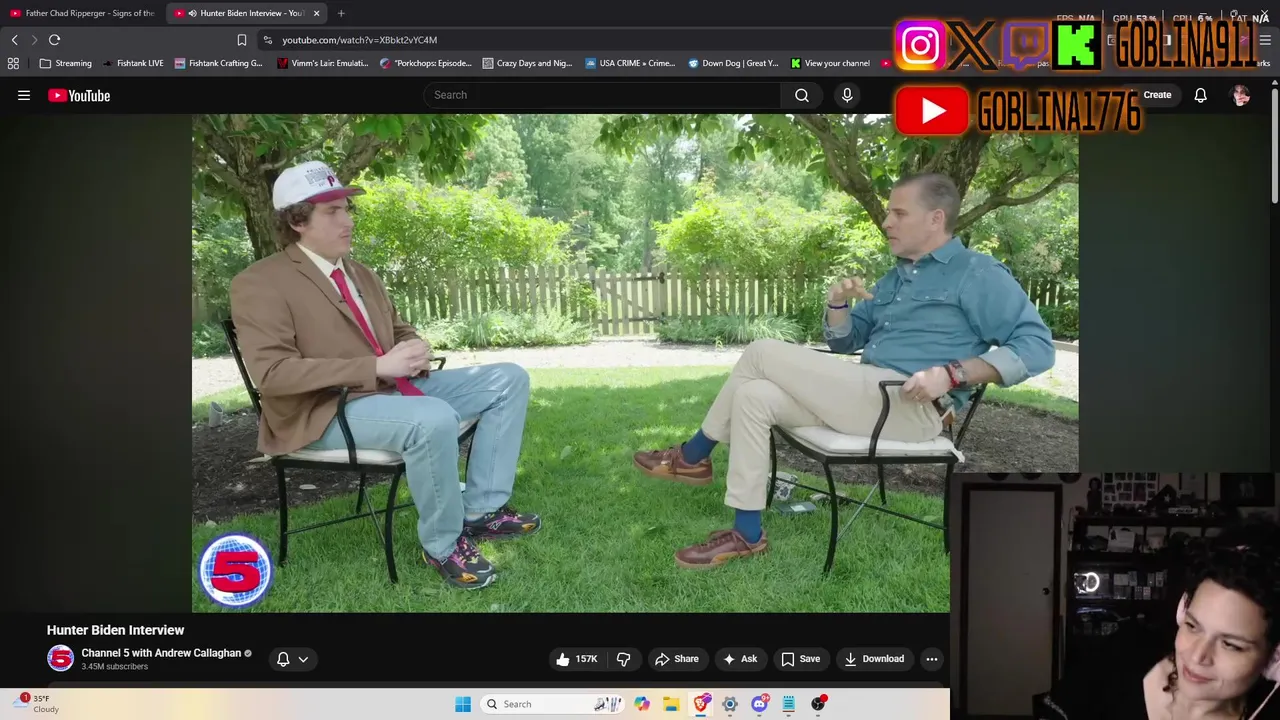Screen dimensions: 1280x720
Task: Open Fishtank Crafting bookmark
Action: 219,63
